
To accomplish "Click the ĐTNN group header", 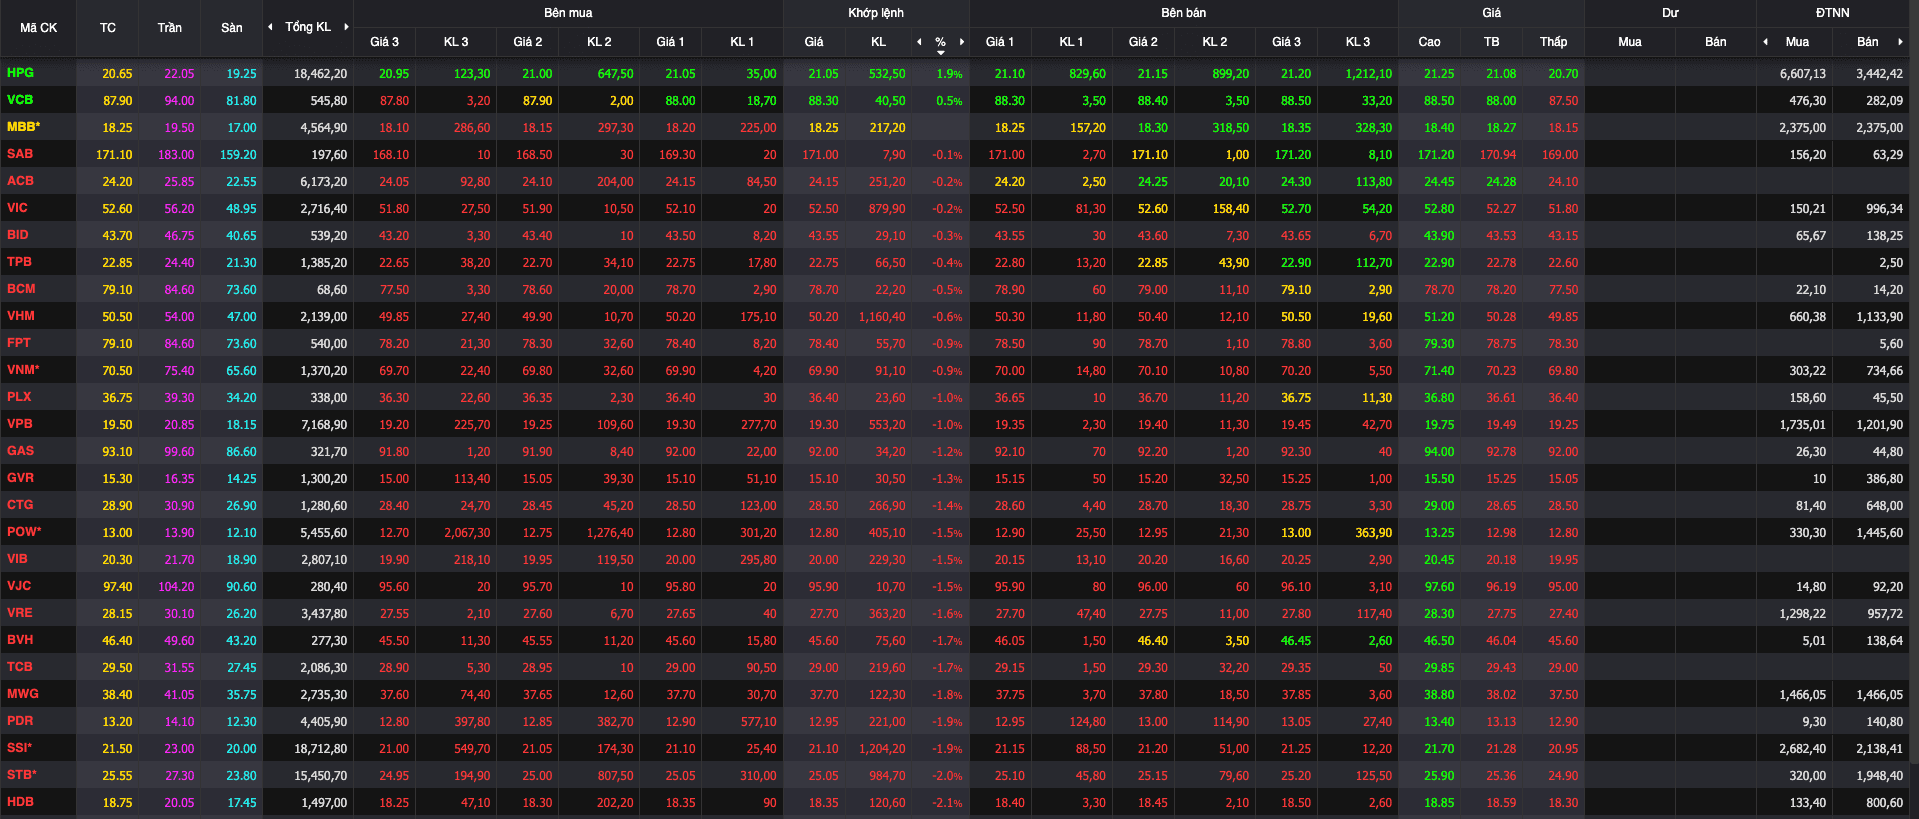I will (1833, 13).
